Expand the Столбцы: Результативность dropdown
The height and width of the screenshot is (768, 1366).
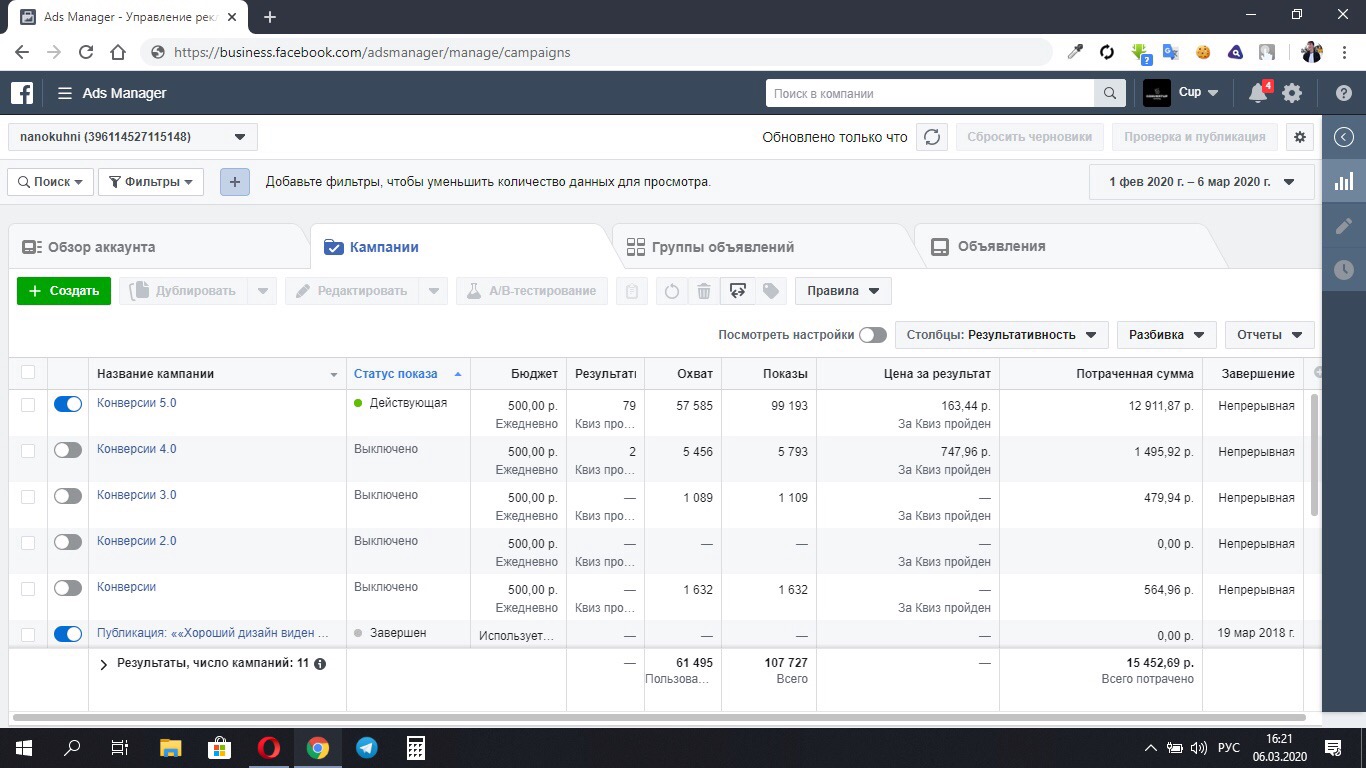(1001, 335)
